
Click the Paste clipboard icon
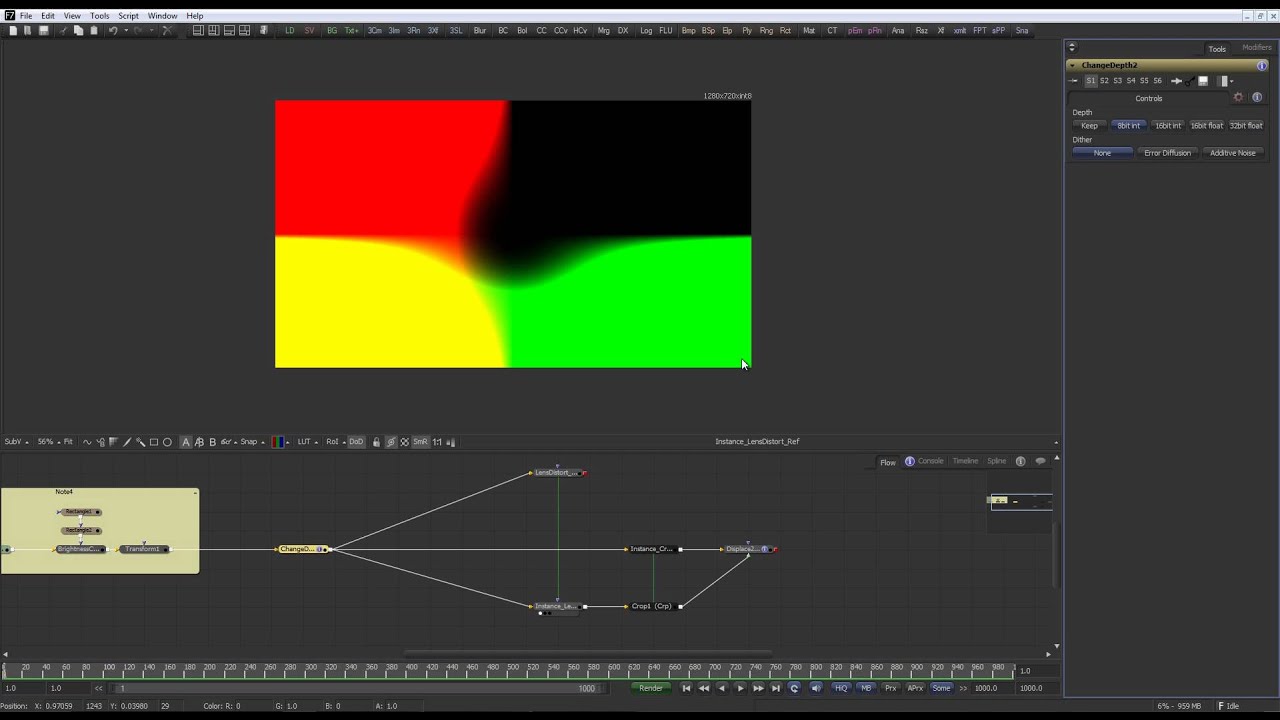click(94, 31)
